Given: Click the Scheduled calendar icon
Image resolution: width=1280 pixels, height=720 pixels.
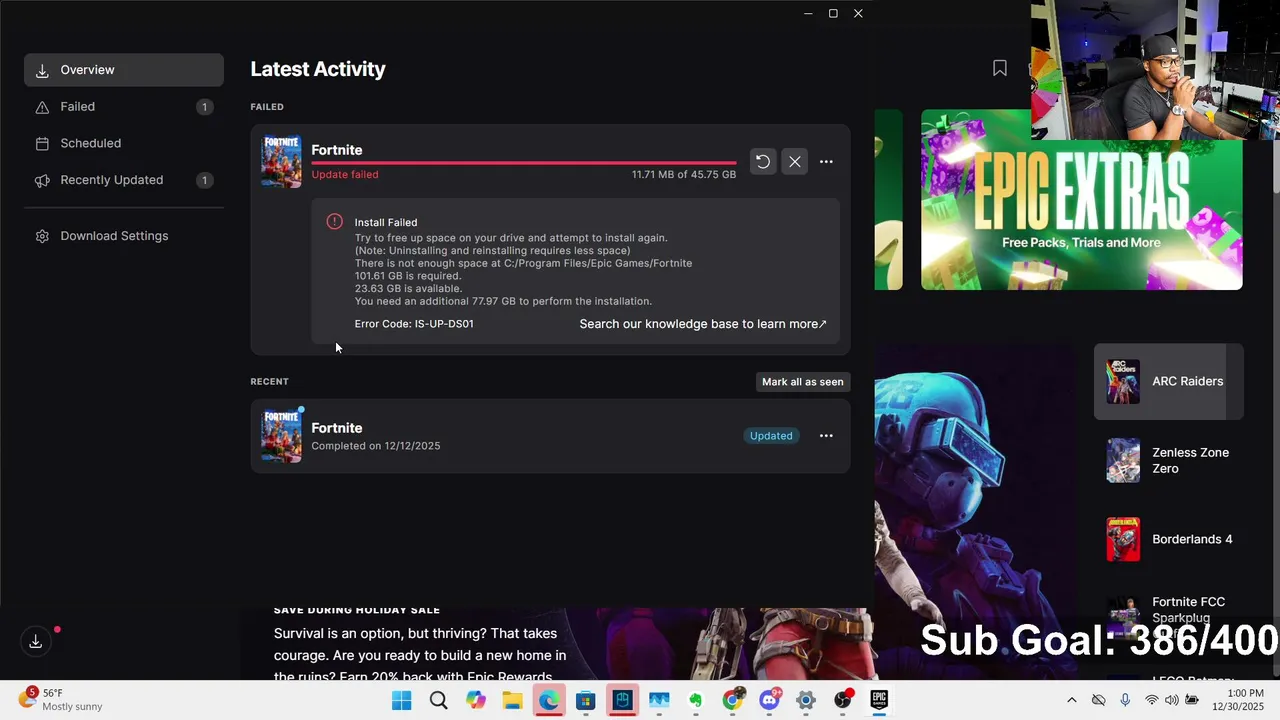Looking at the screenshot, I should pos(42,143).
